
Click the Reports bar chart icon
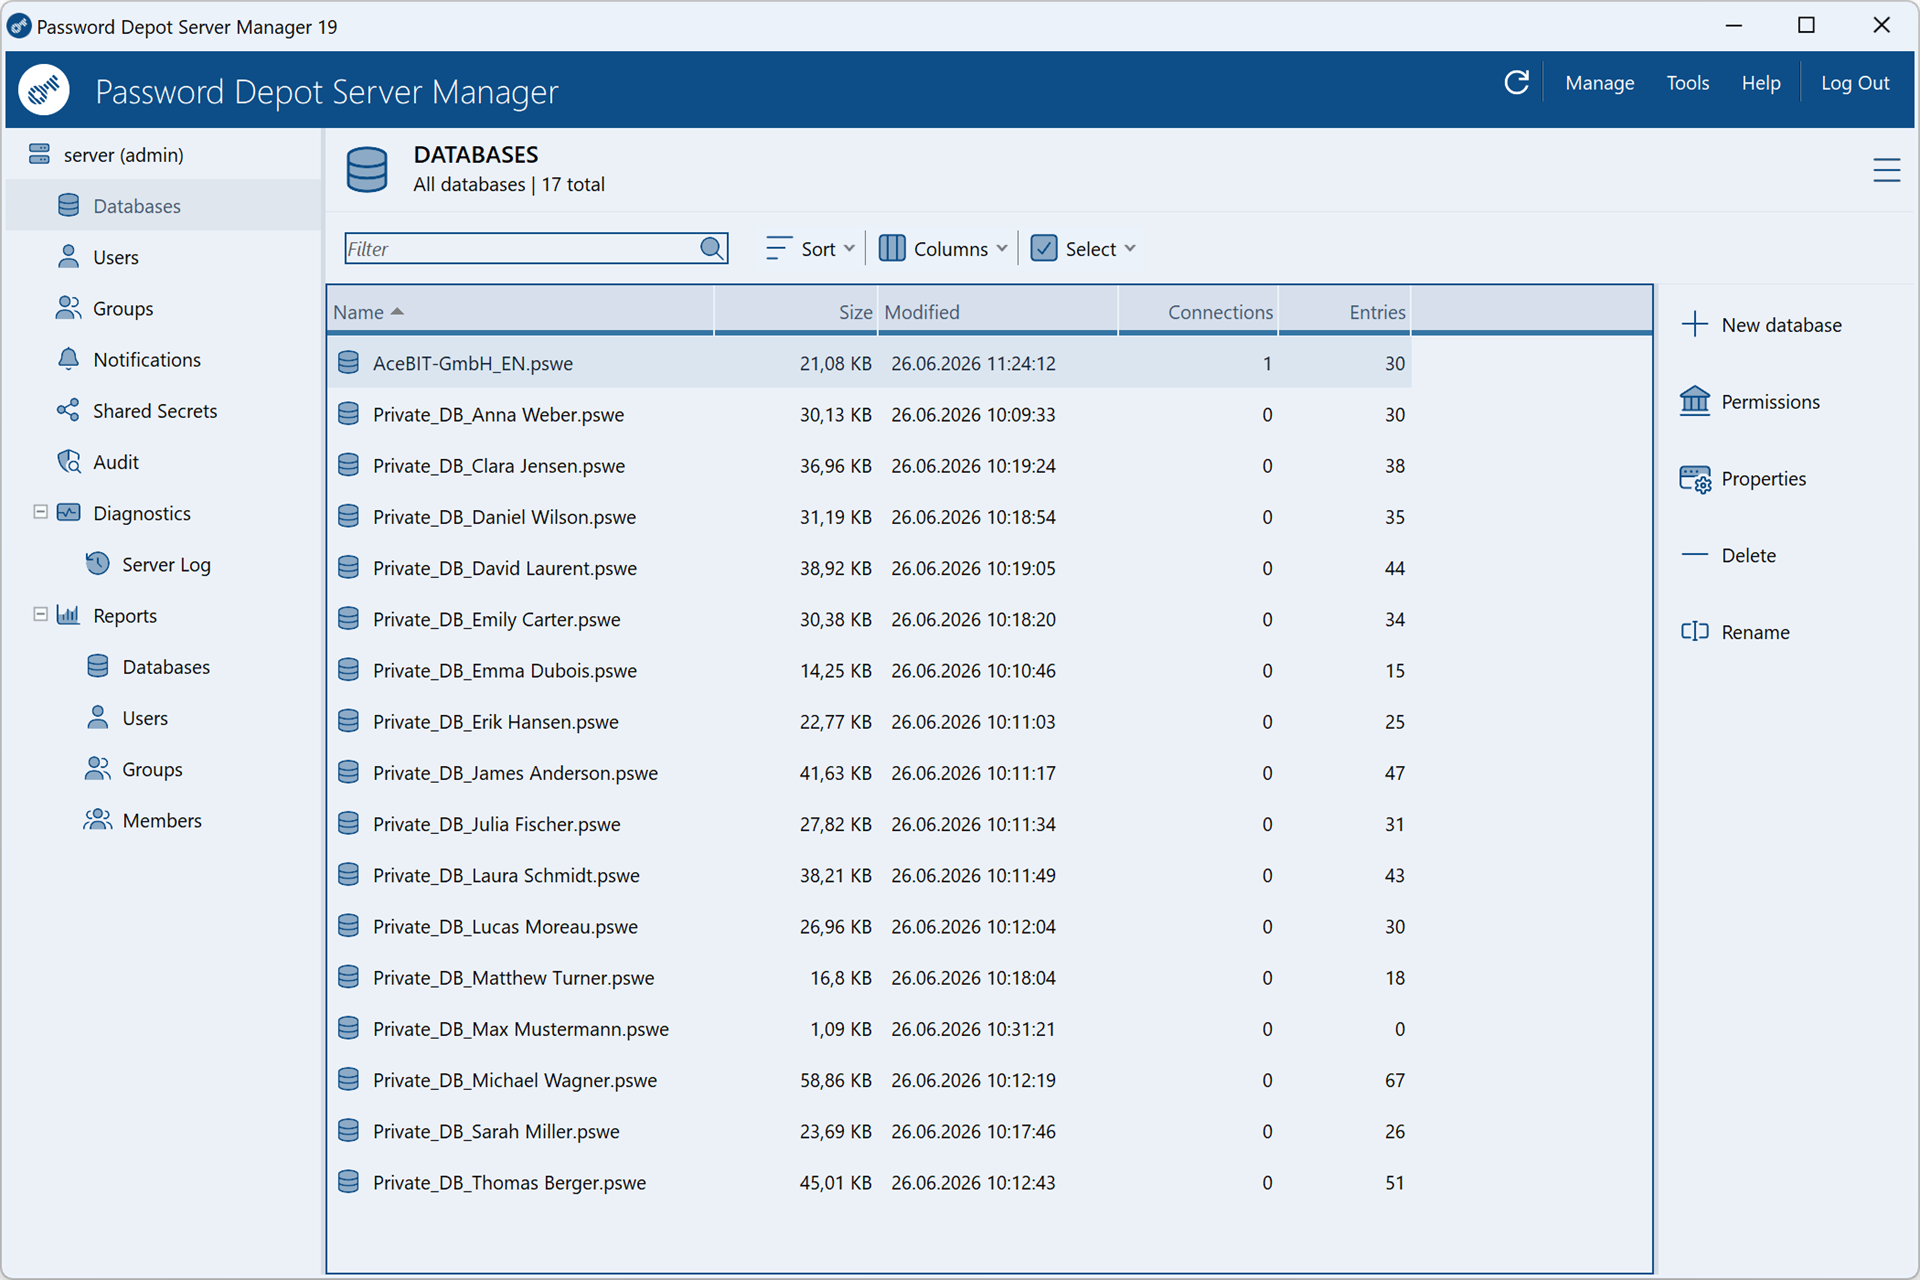coord(68,615)
